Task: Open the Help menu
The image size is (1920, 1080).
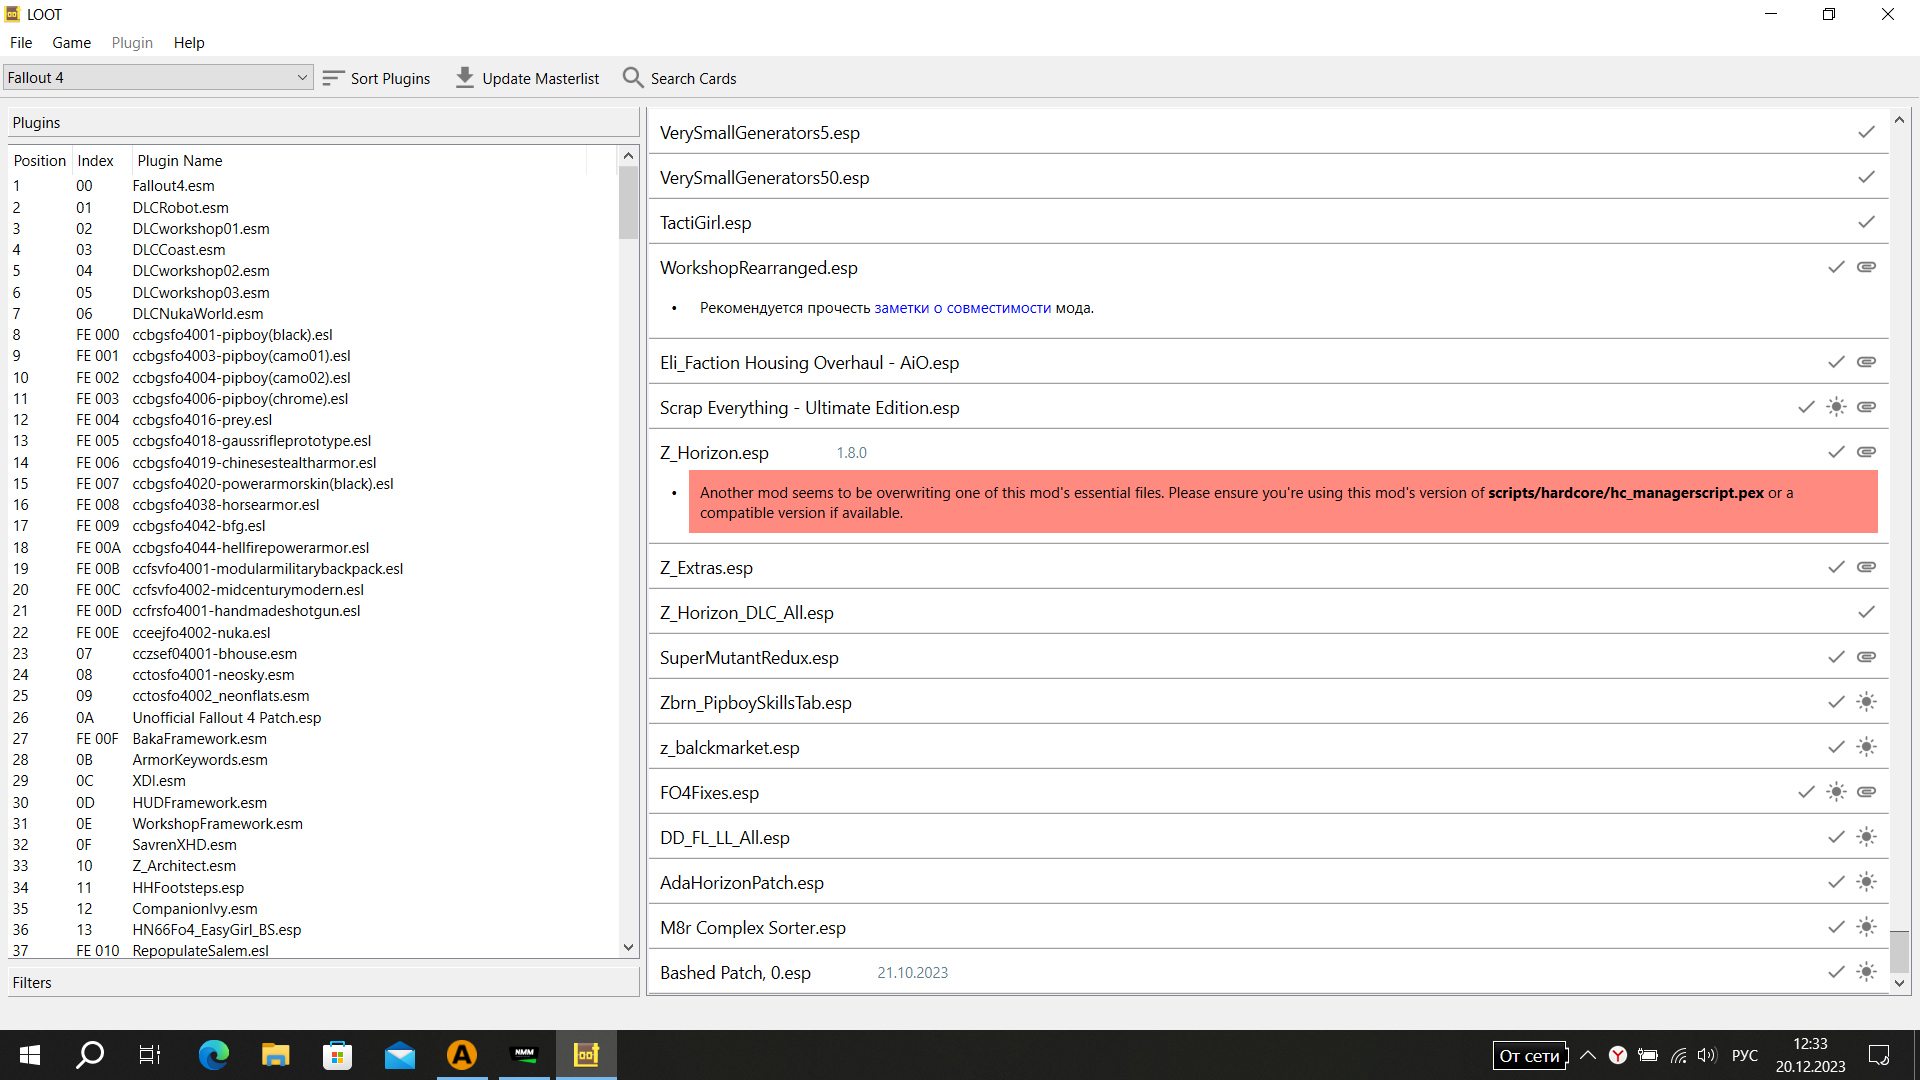Action: point(188,43)
